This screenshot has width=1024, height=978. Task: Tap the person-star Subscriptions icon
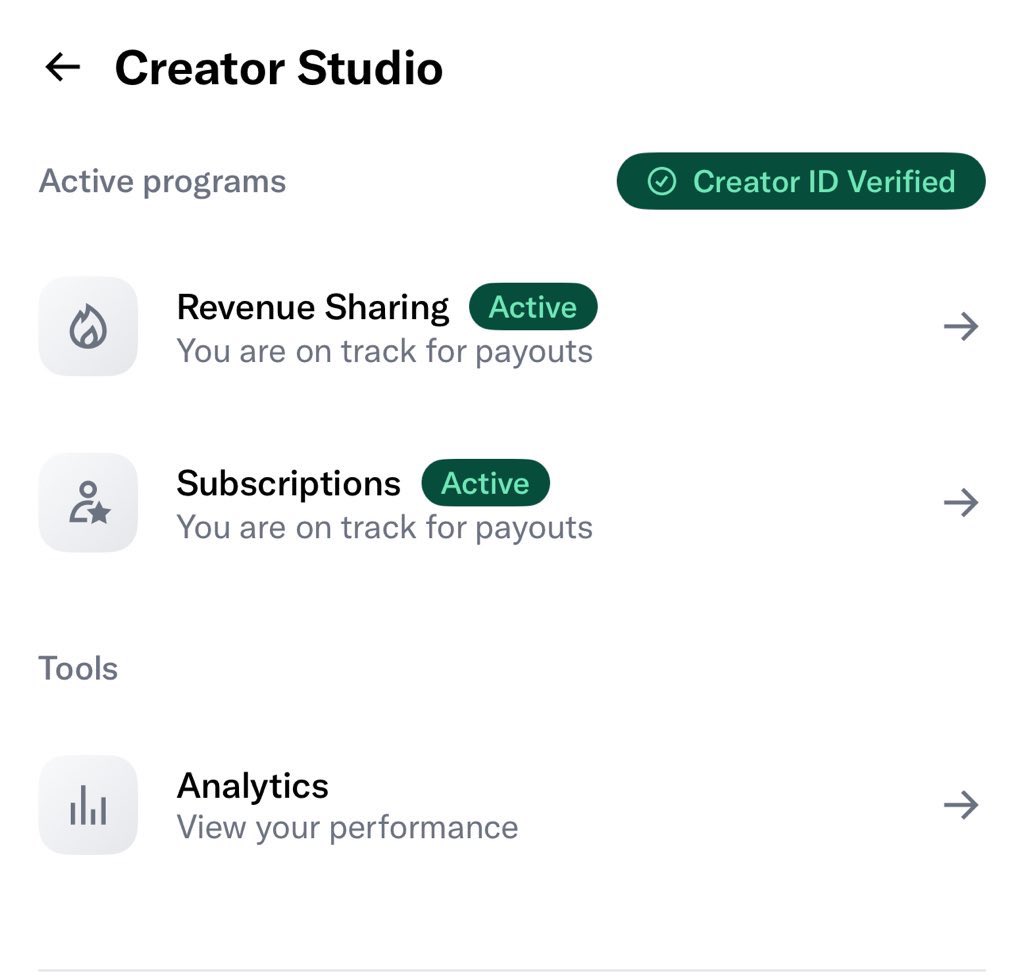click(88, 502)
